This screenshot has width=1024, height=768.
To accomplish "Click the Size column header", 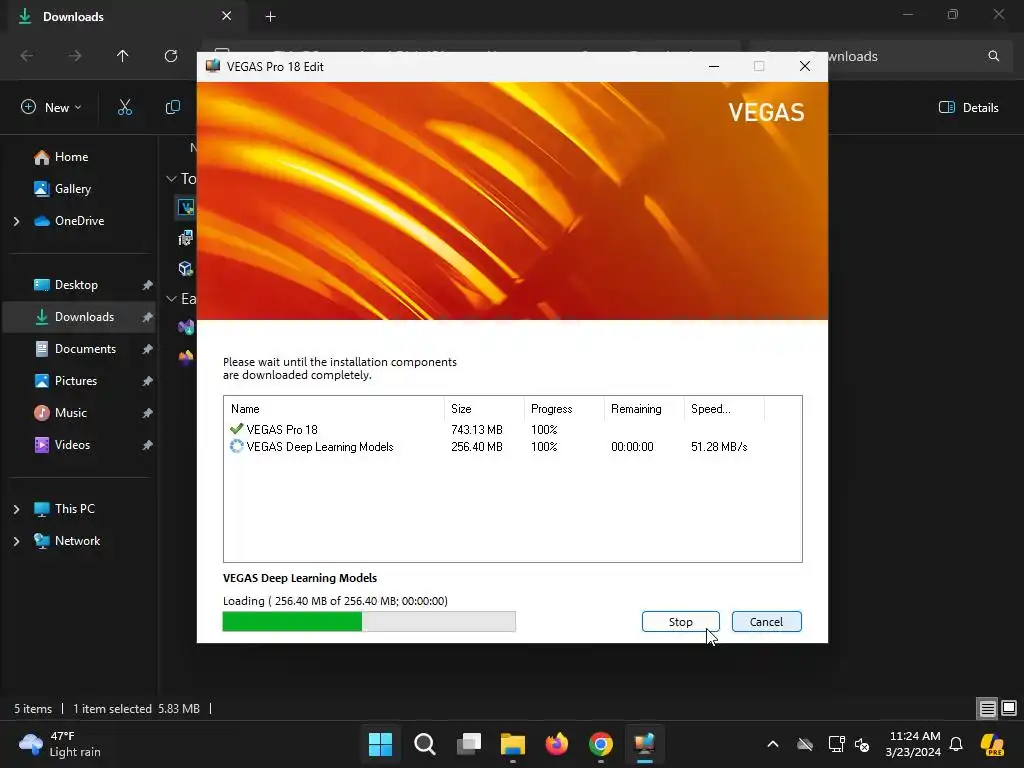I will point(484,409).
